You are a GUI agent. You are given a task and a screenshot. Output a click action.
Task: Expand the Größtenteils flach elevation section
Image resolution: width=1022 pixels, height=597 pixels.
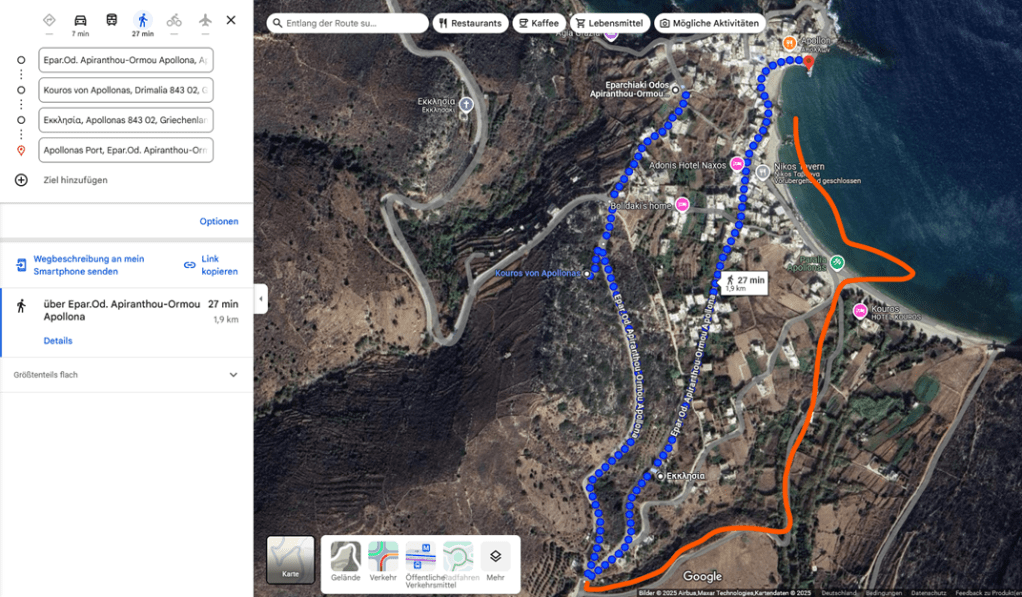[126, 375]
